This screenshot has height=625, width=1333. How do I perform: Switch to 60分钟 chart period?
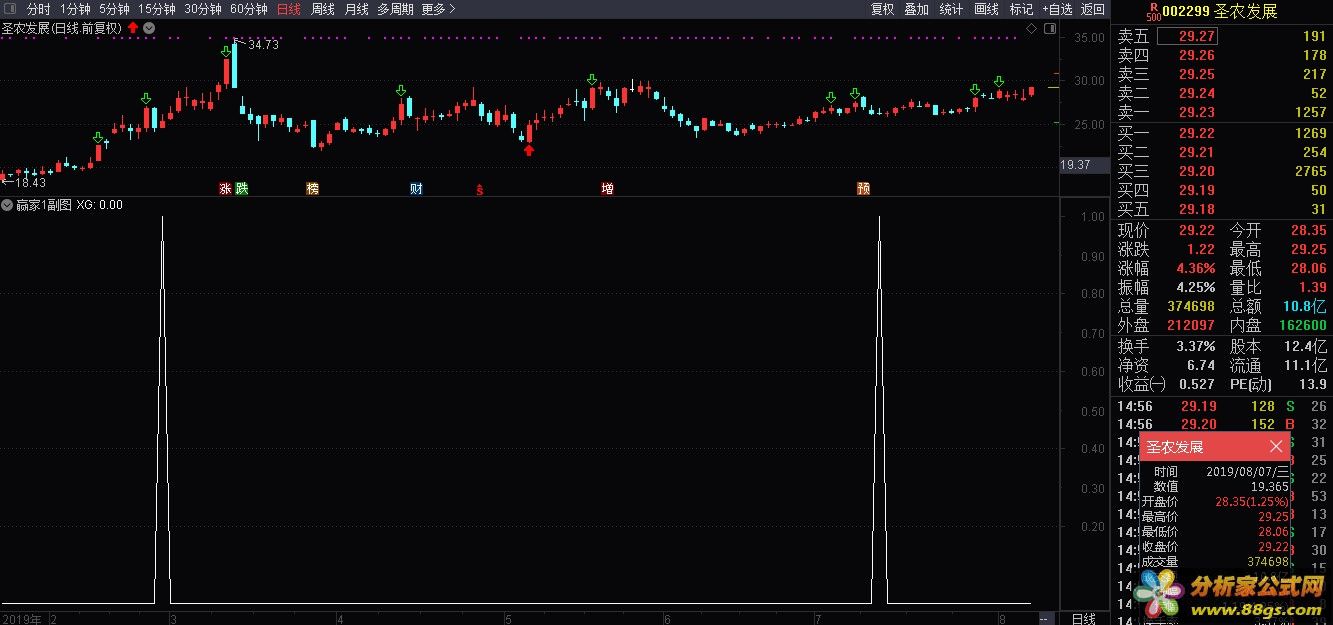pyautogui.click(x=249, y=9)
